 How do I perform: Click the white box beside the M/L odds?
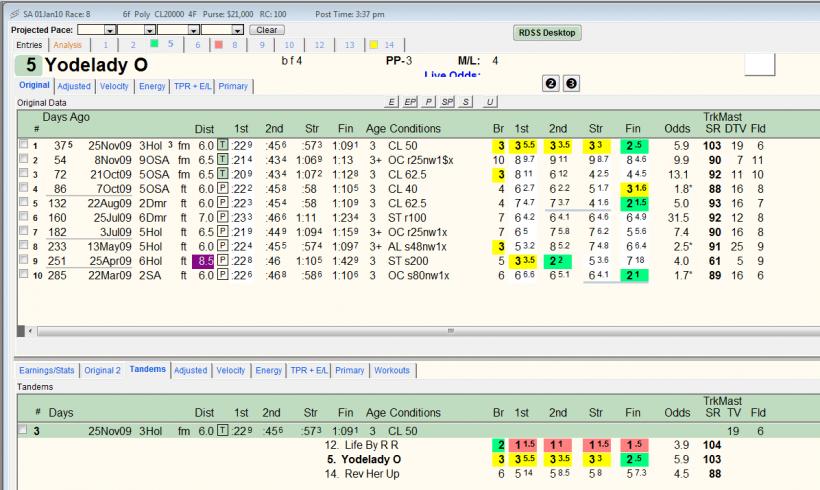coord(759,64)
